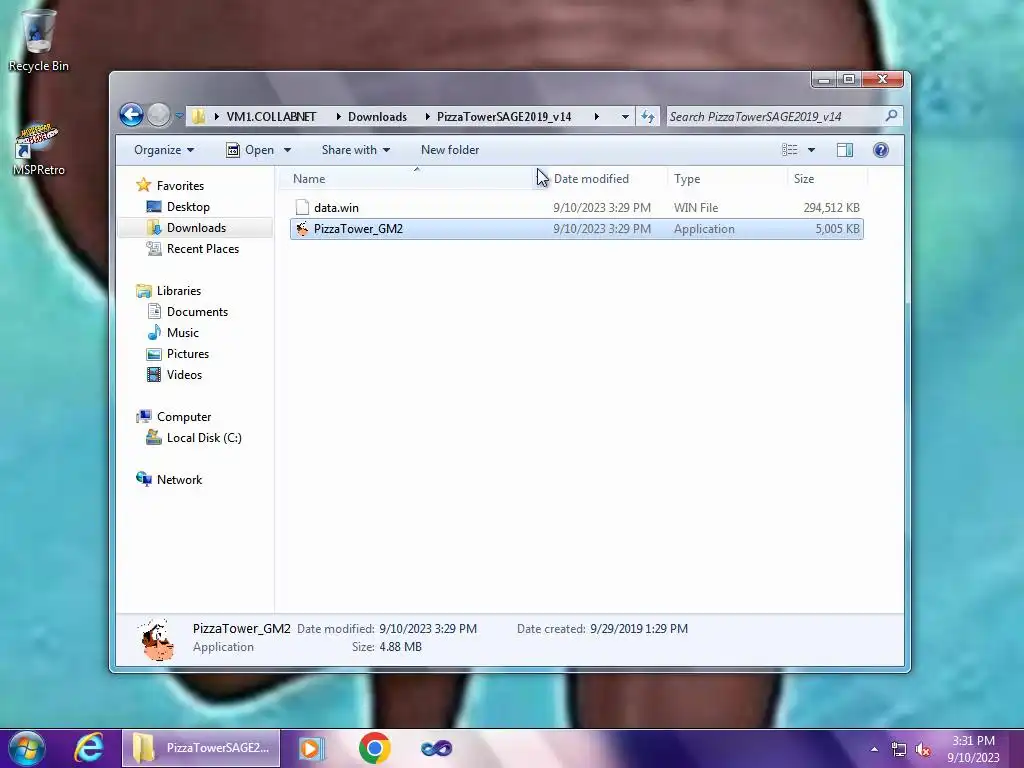The width and height of the screenshot is (1024, 768).
Task: Open Local Disk (C:)
Action: click(x=194, y=438)
